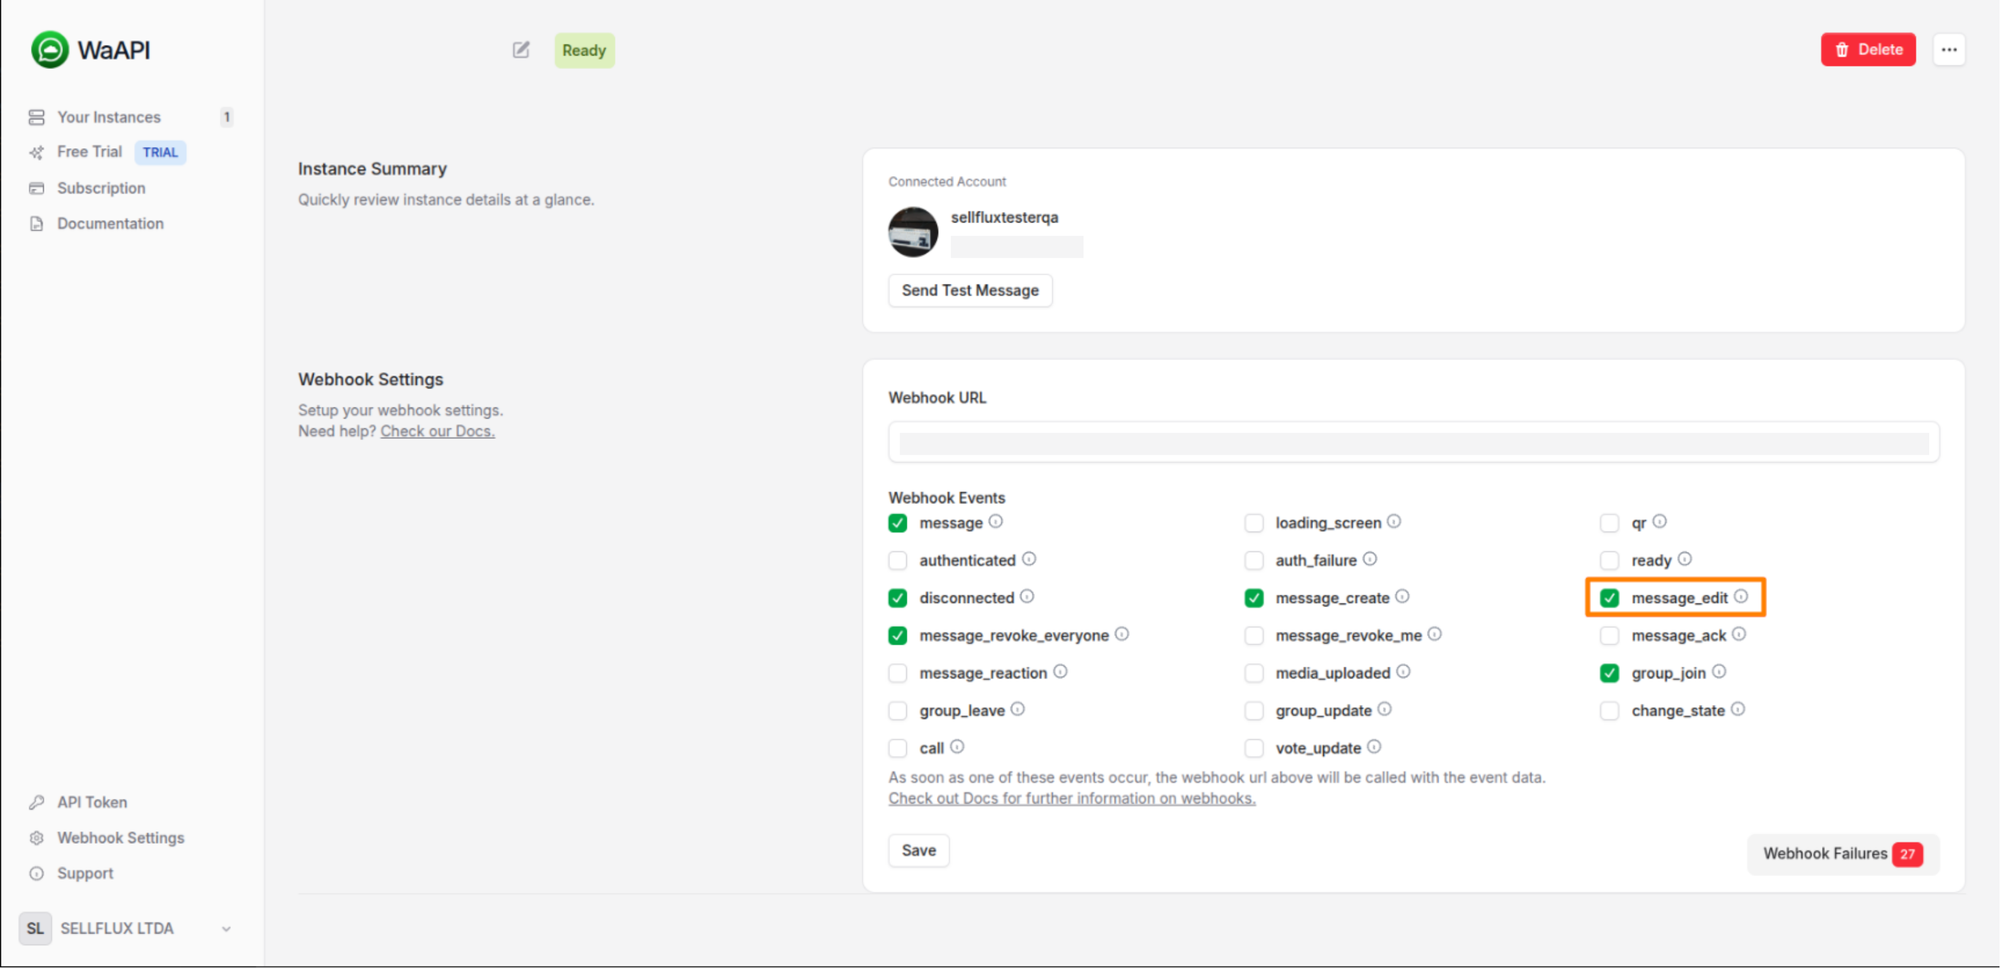Open the three-dots more options menu

(1949, 50)
